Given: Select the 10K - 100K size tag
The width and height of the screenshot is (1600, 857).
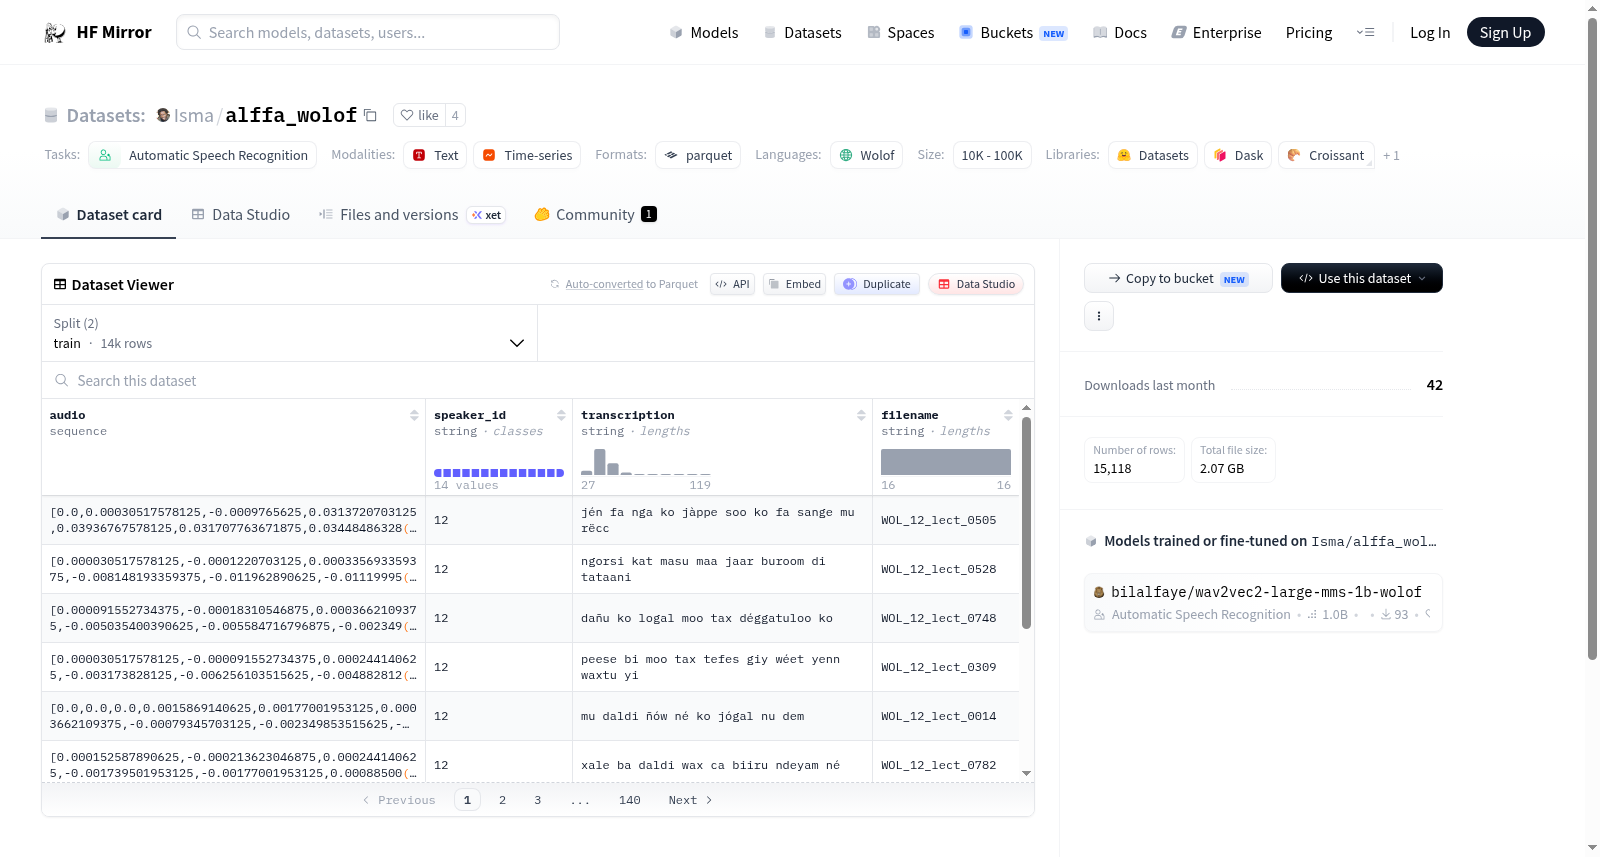Looking at the screenshot, I should tap(992, 155).
